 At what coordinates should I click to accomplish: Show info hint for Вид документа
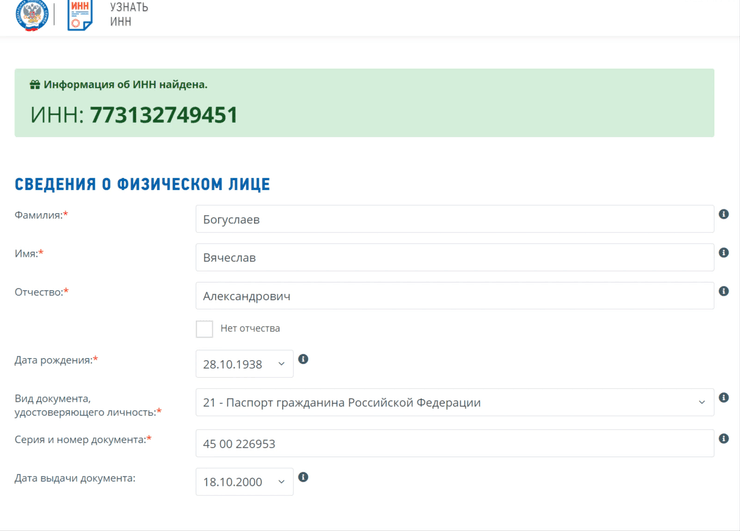pos(723,397)
